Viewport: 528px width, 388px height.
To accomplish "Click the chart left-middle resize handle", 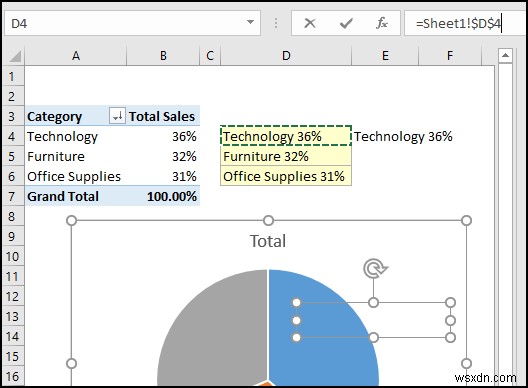I will click(x=71, y=363).
